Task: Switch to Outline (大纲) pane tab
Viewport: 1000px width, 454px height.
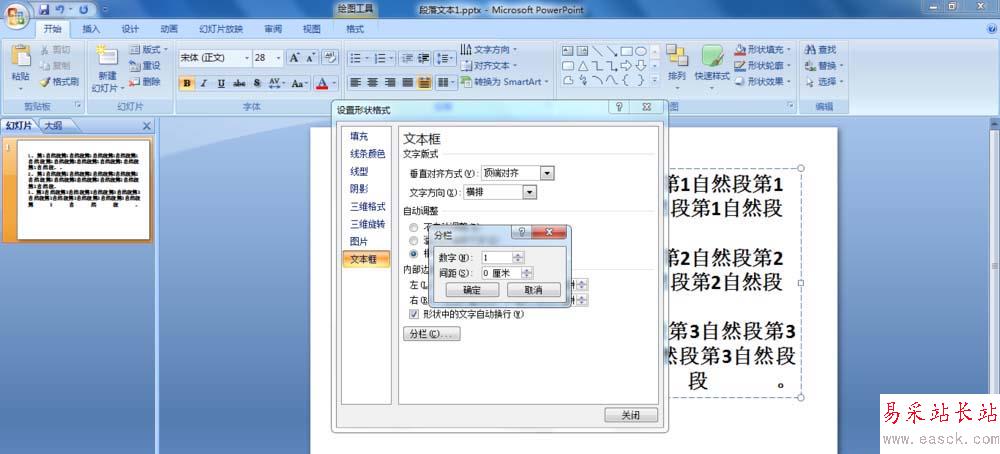Action: [54, 126]
